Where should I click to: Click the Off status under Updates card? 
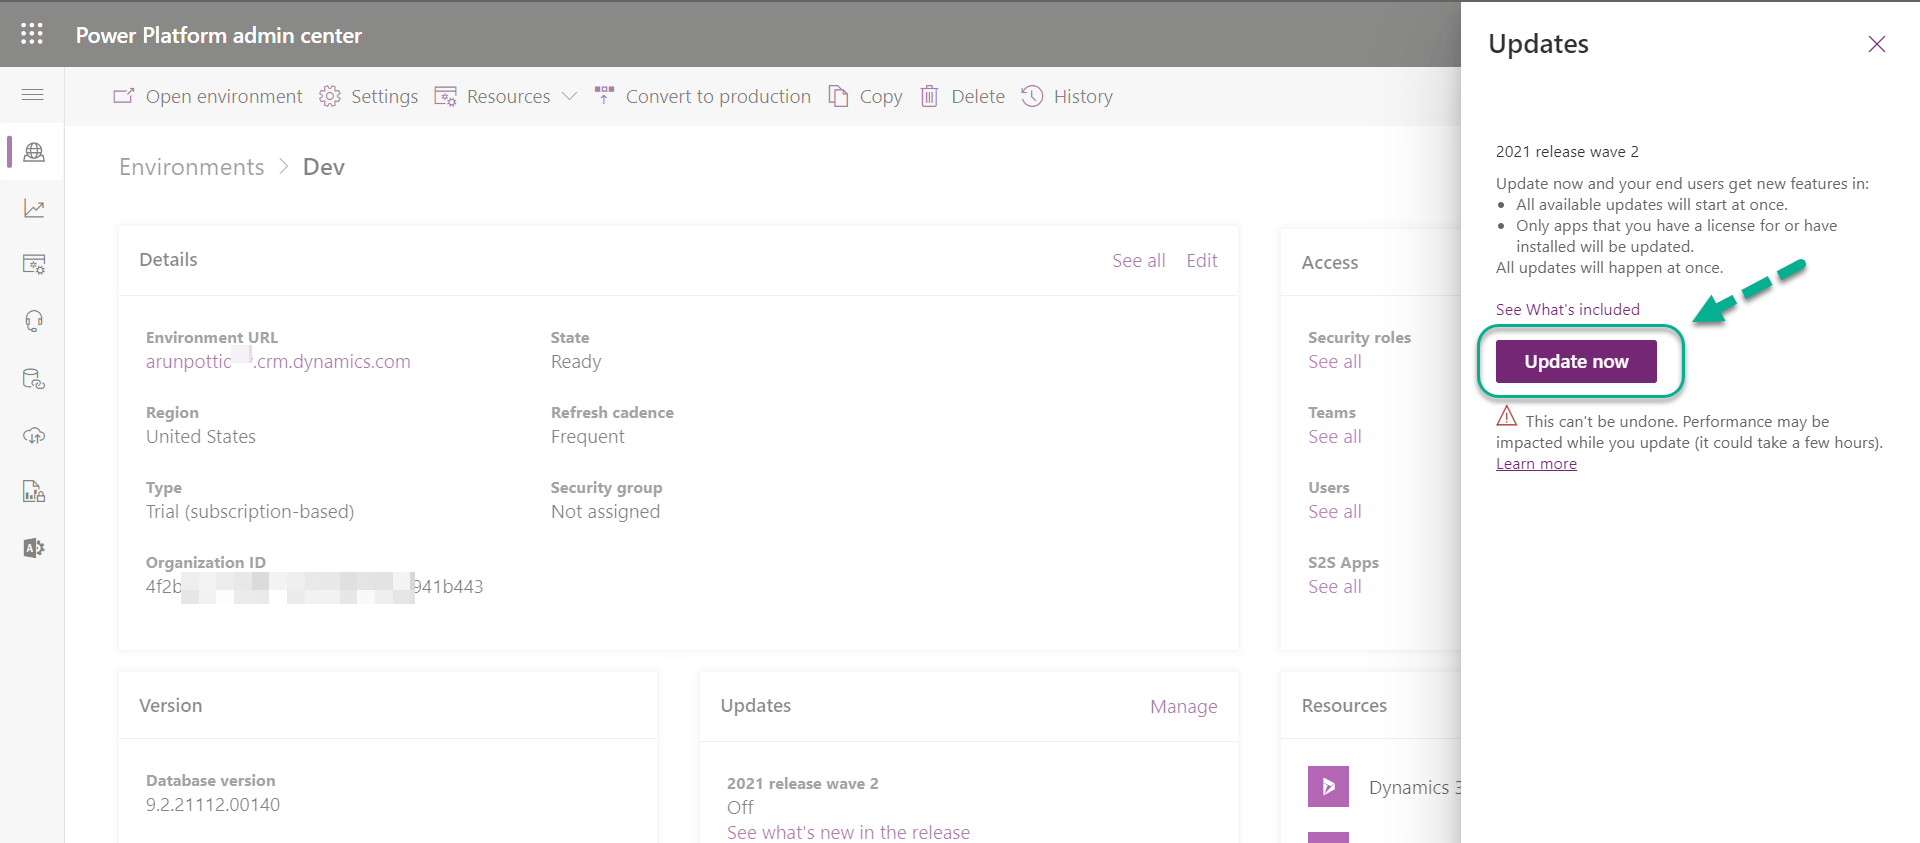(740, 807)
